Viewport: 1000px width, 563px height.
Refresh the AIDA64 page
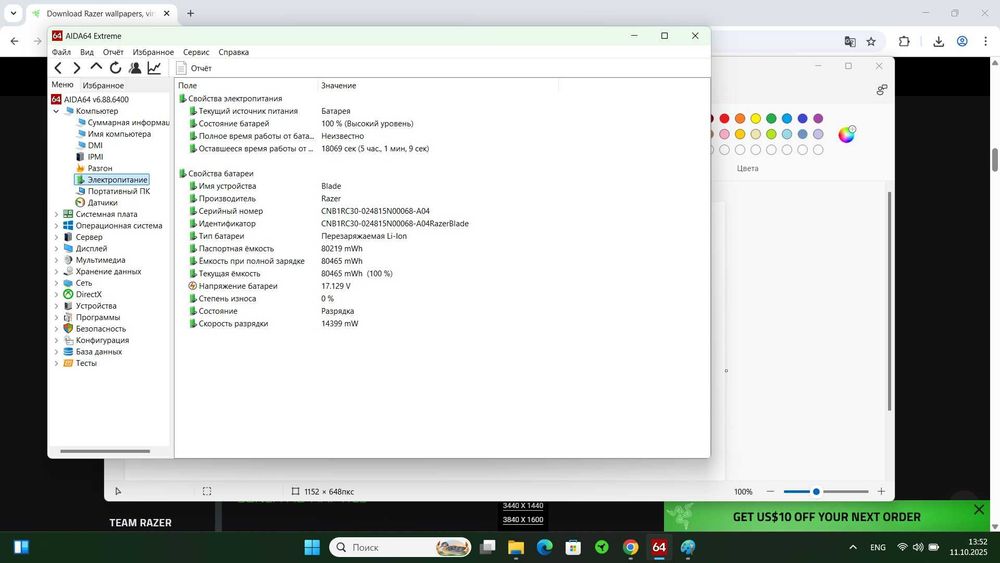coord(115,68)
